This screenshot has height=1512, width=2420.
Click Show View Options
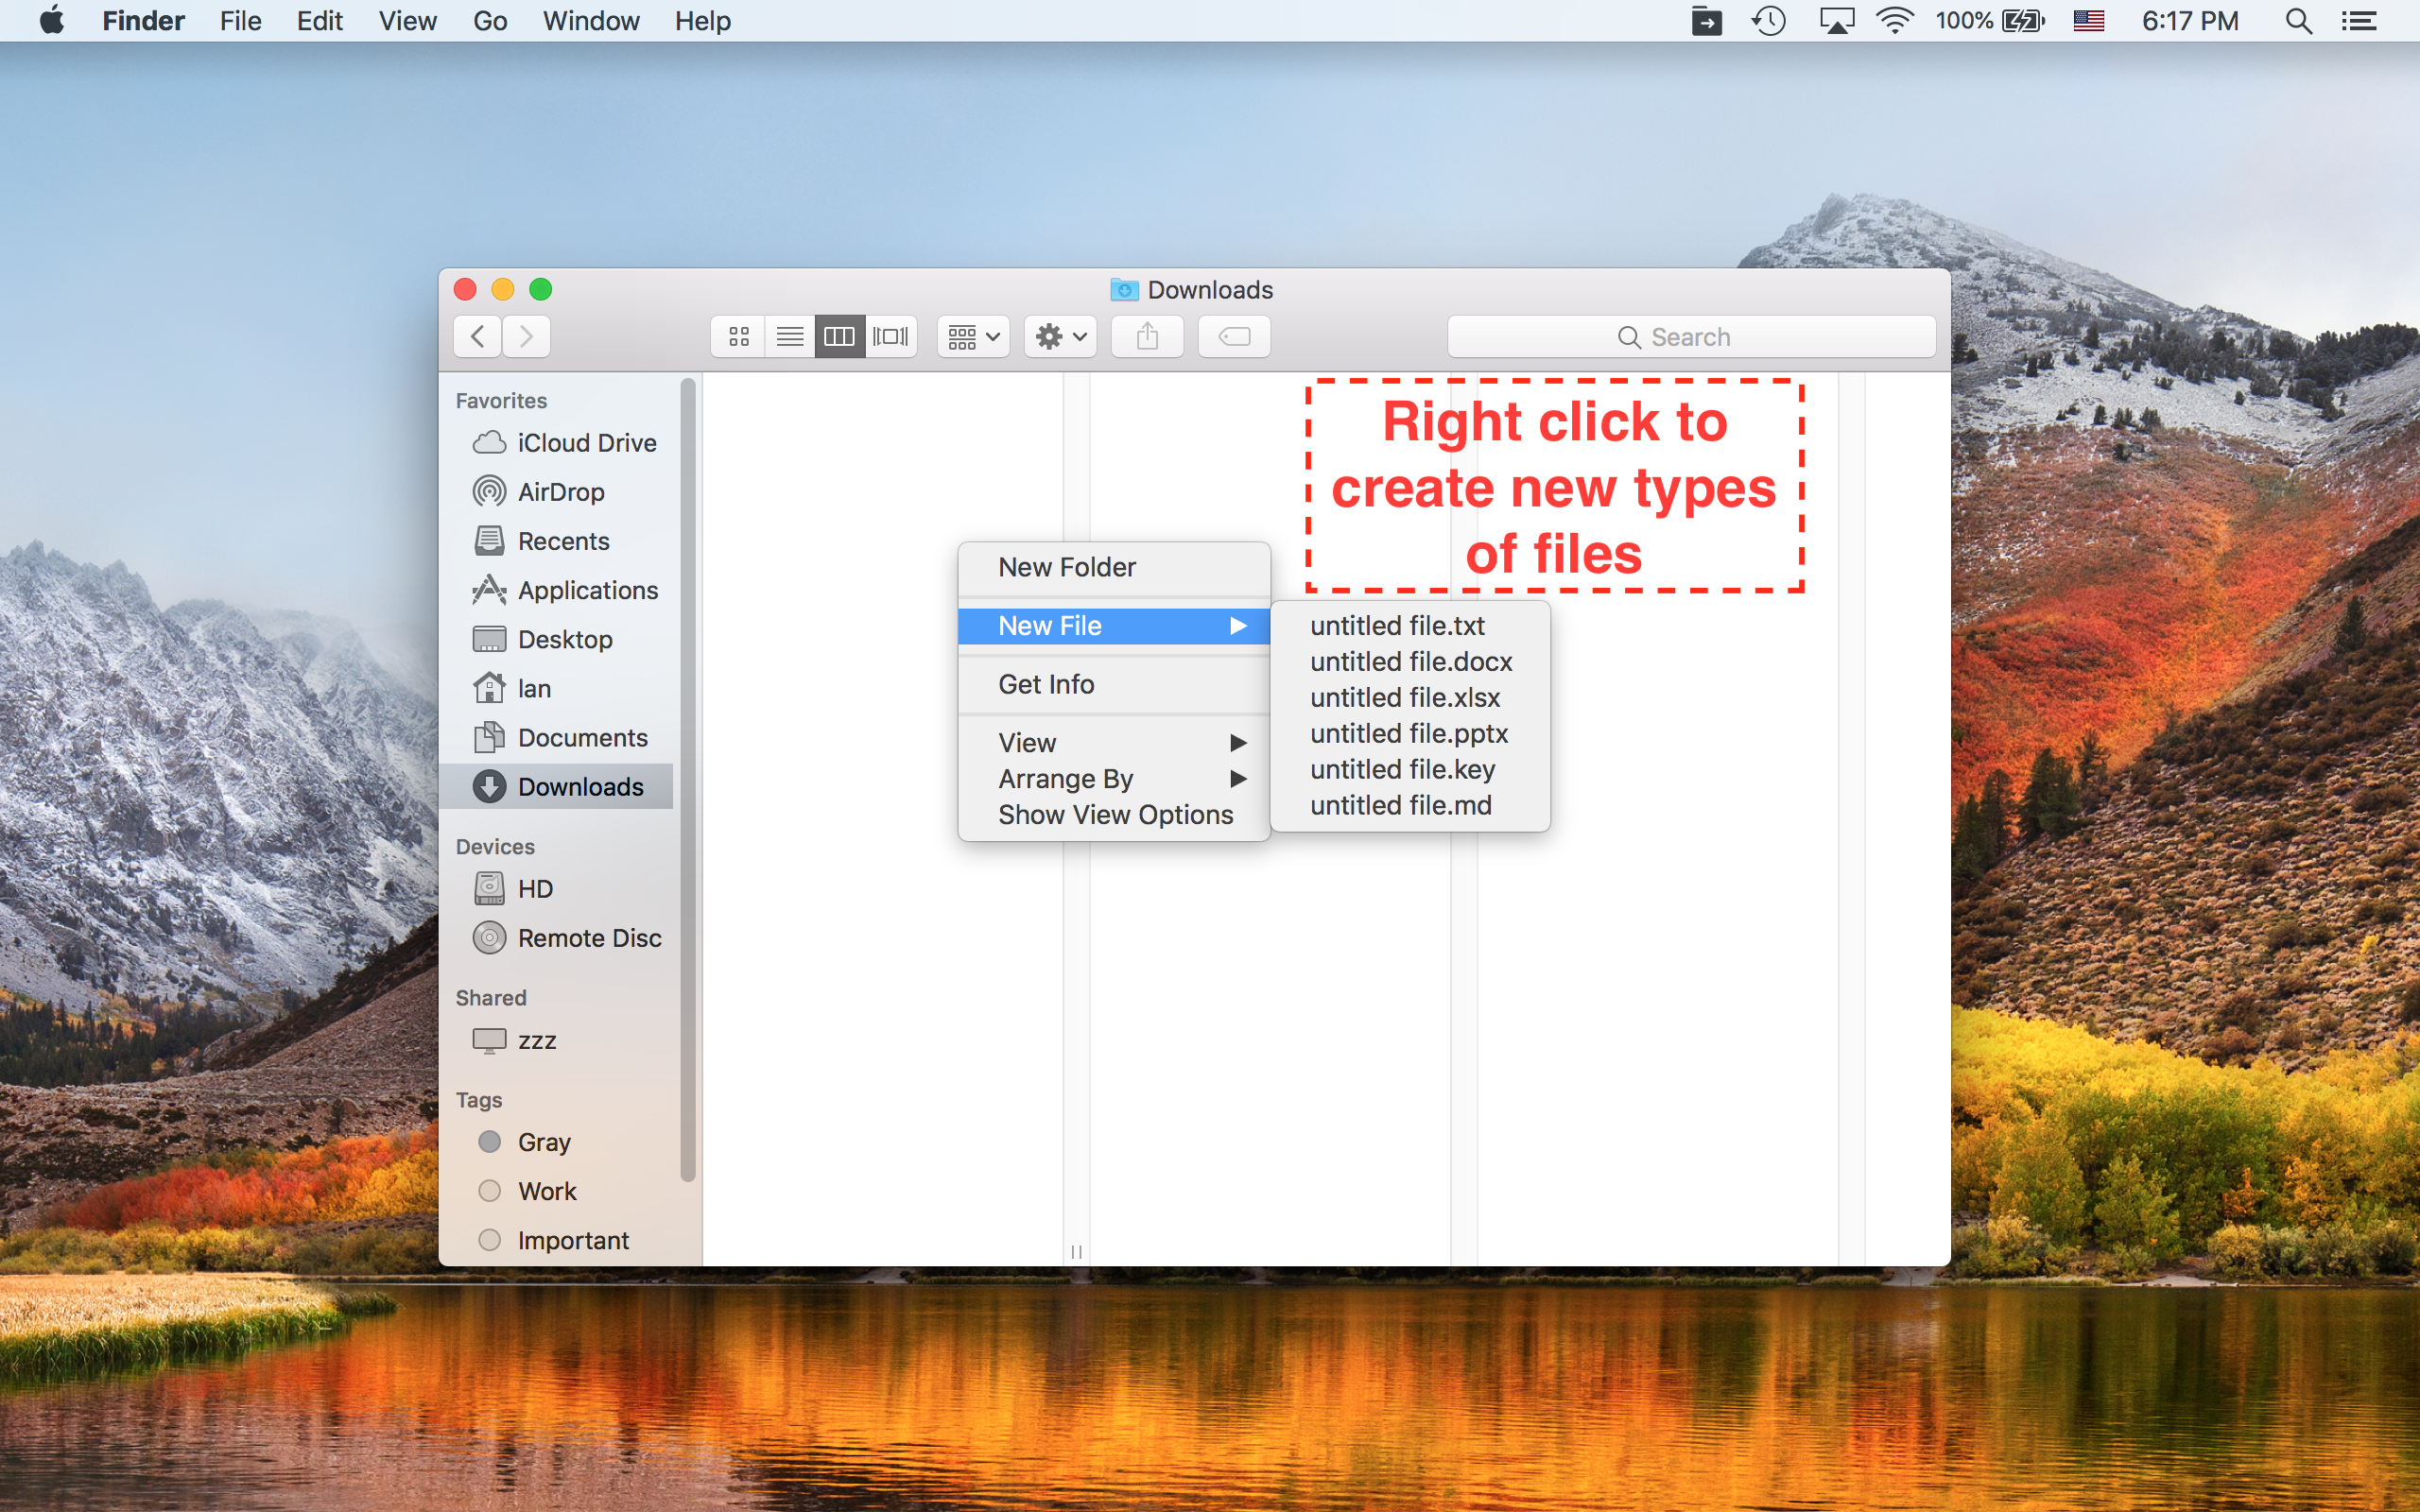(1115, 814)
